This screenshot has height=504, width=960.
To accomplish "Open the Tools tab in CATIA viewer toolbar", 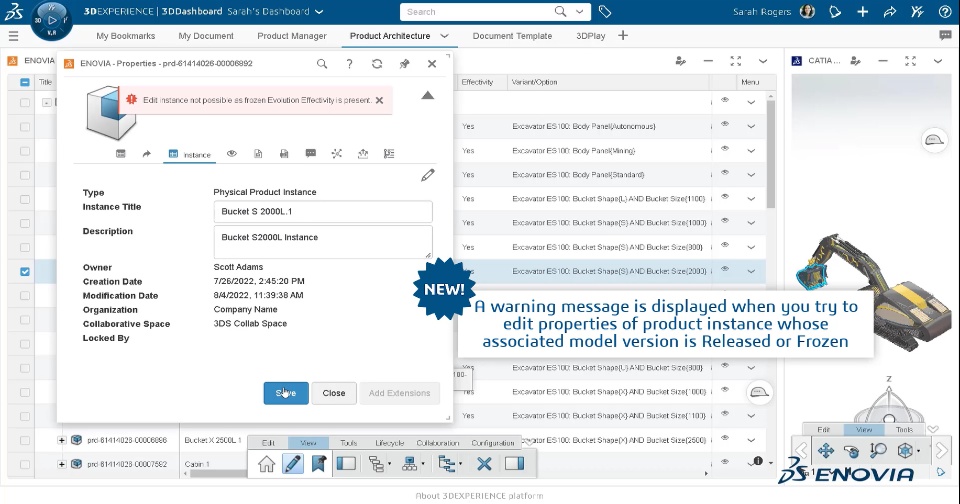I will (904, 430).
